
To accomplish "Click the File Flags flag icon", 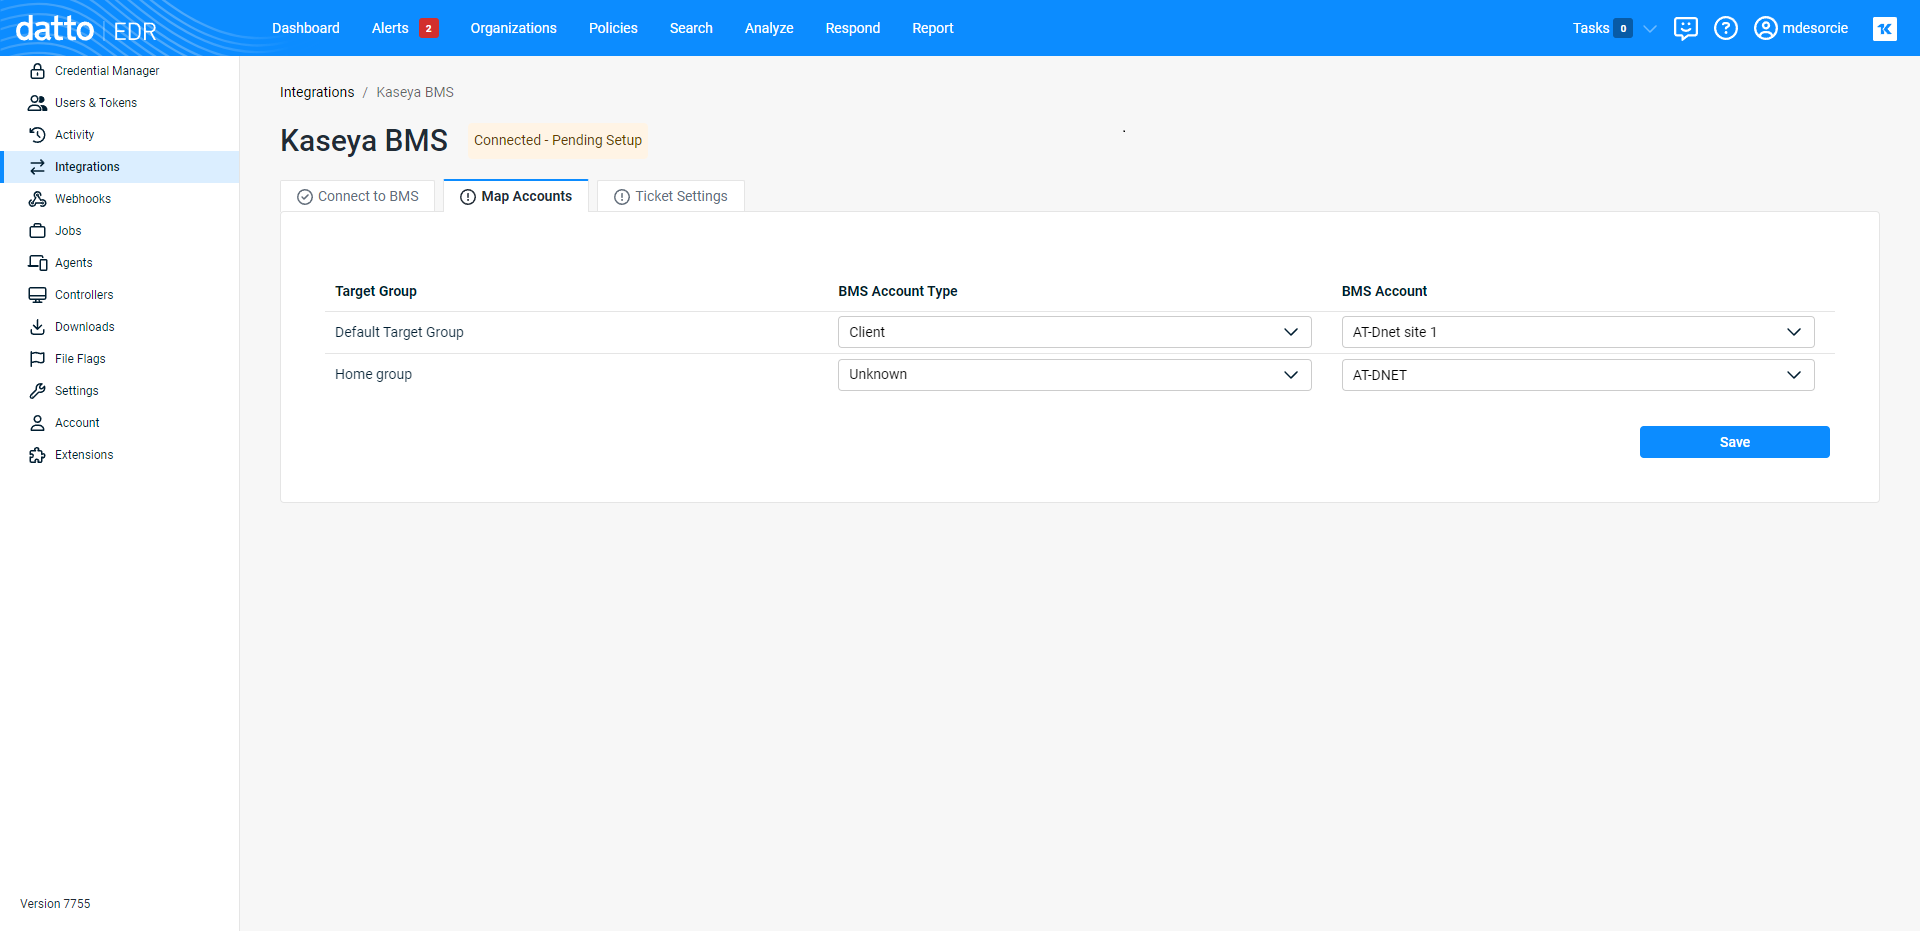I will click(37, 359).
